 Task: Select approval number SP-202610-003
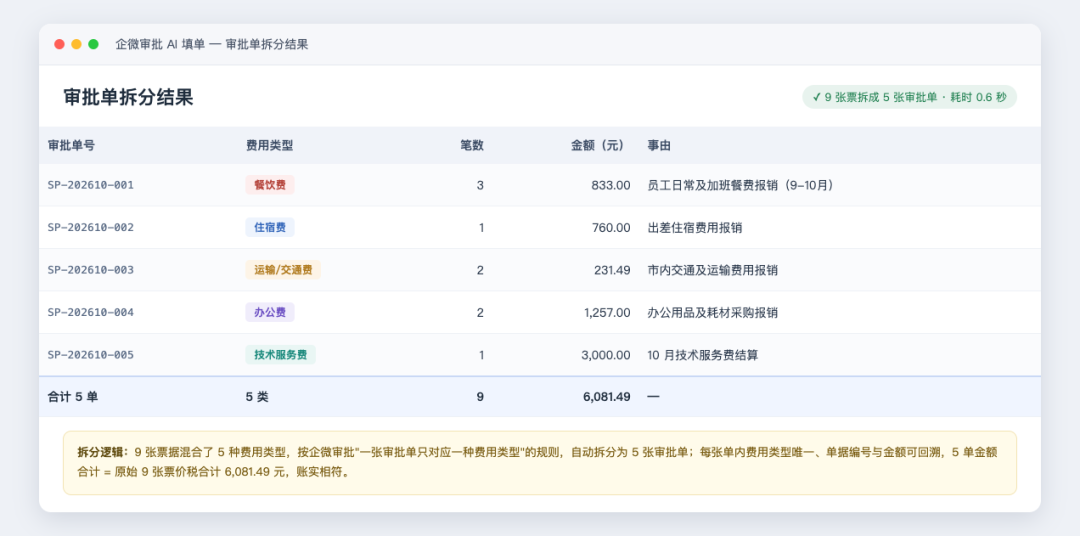(91, 270)
